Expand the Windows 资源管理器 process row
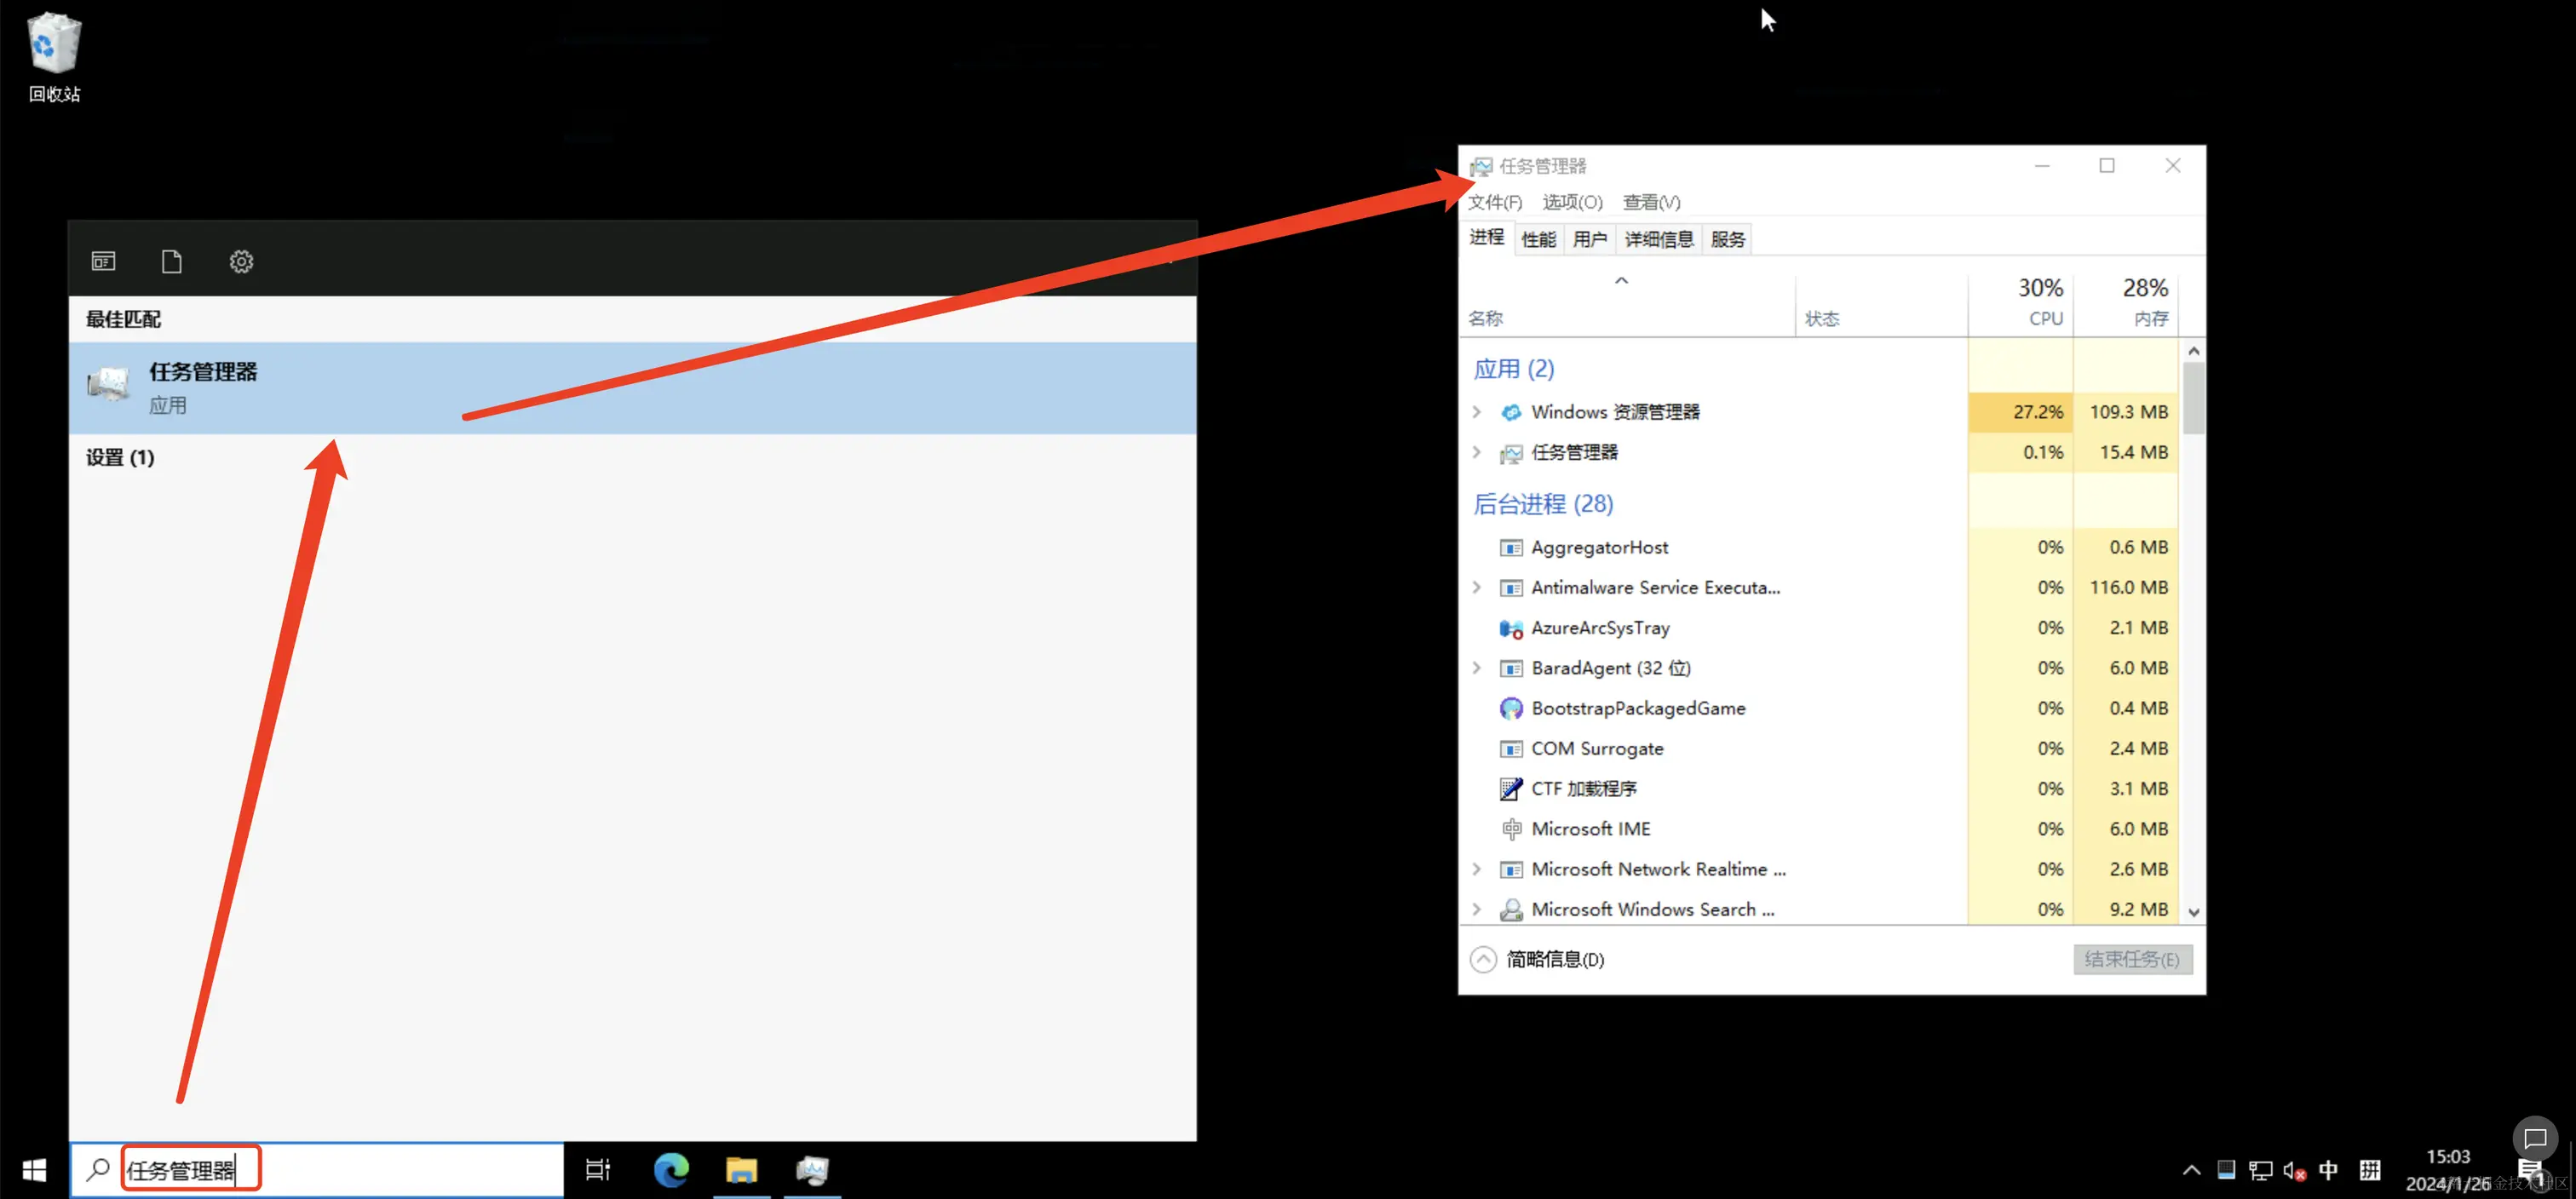 [1477, 412]
